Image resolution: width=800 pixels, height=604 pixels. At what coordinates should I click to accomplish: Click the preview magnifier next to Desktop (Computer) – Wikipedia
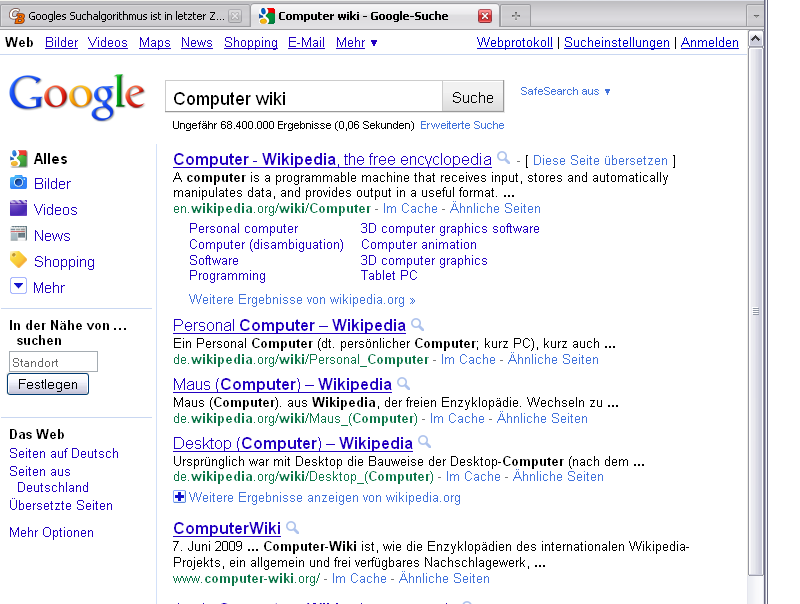tap(424, 442)
